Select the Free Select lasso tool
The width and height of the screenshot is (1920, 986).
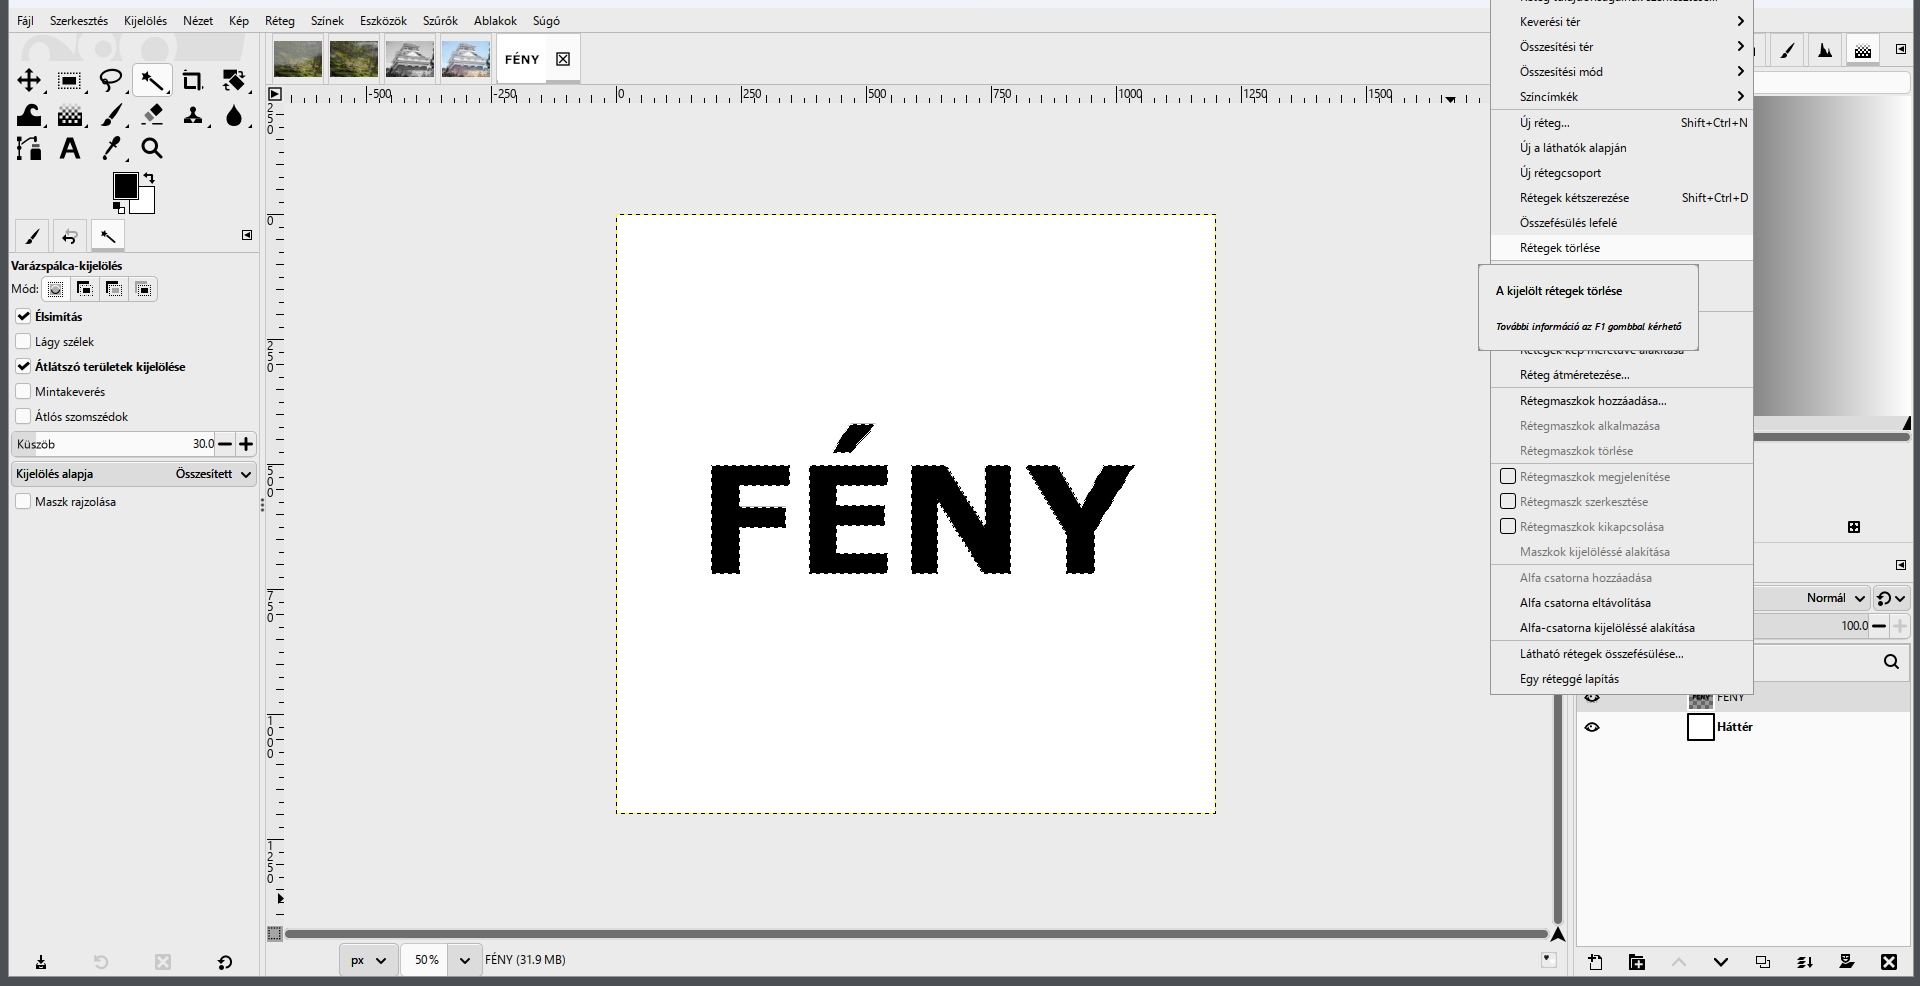(x=111, y=80)
